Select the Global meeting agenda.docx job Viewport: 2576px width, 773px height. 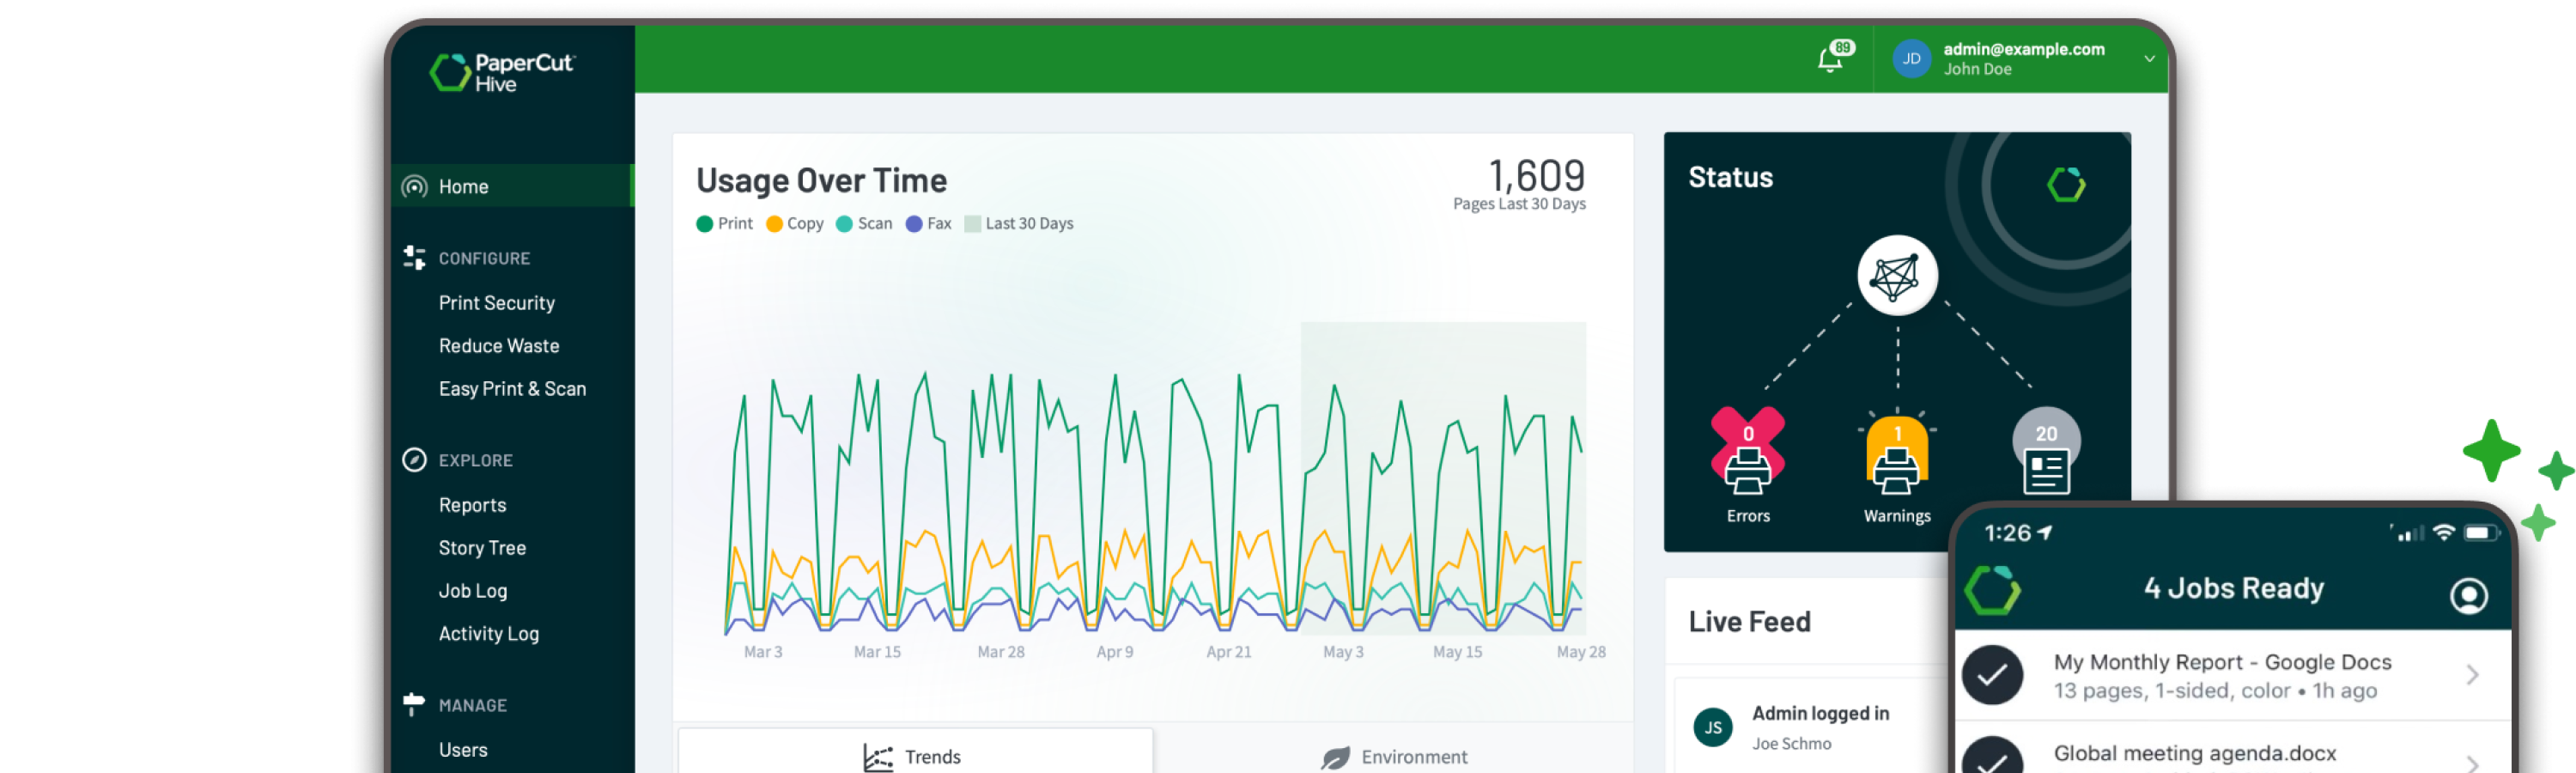click(2194, 754)
